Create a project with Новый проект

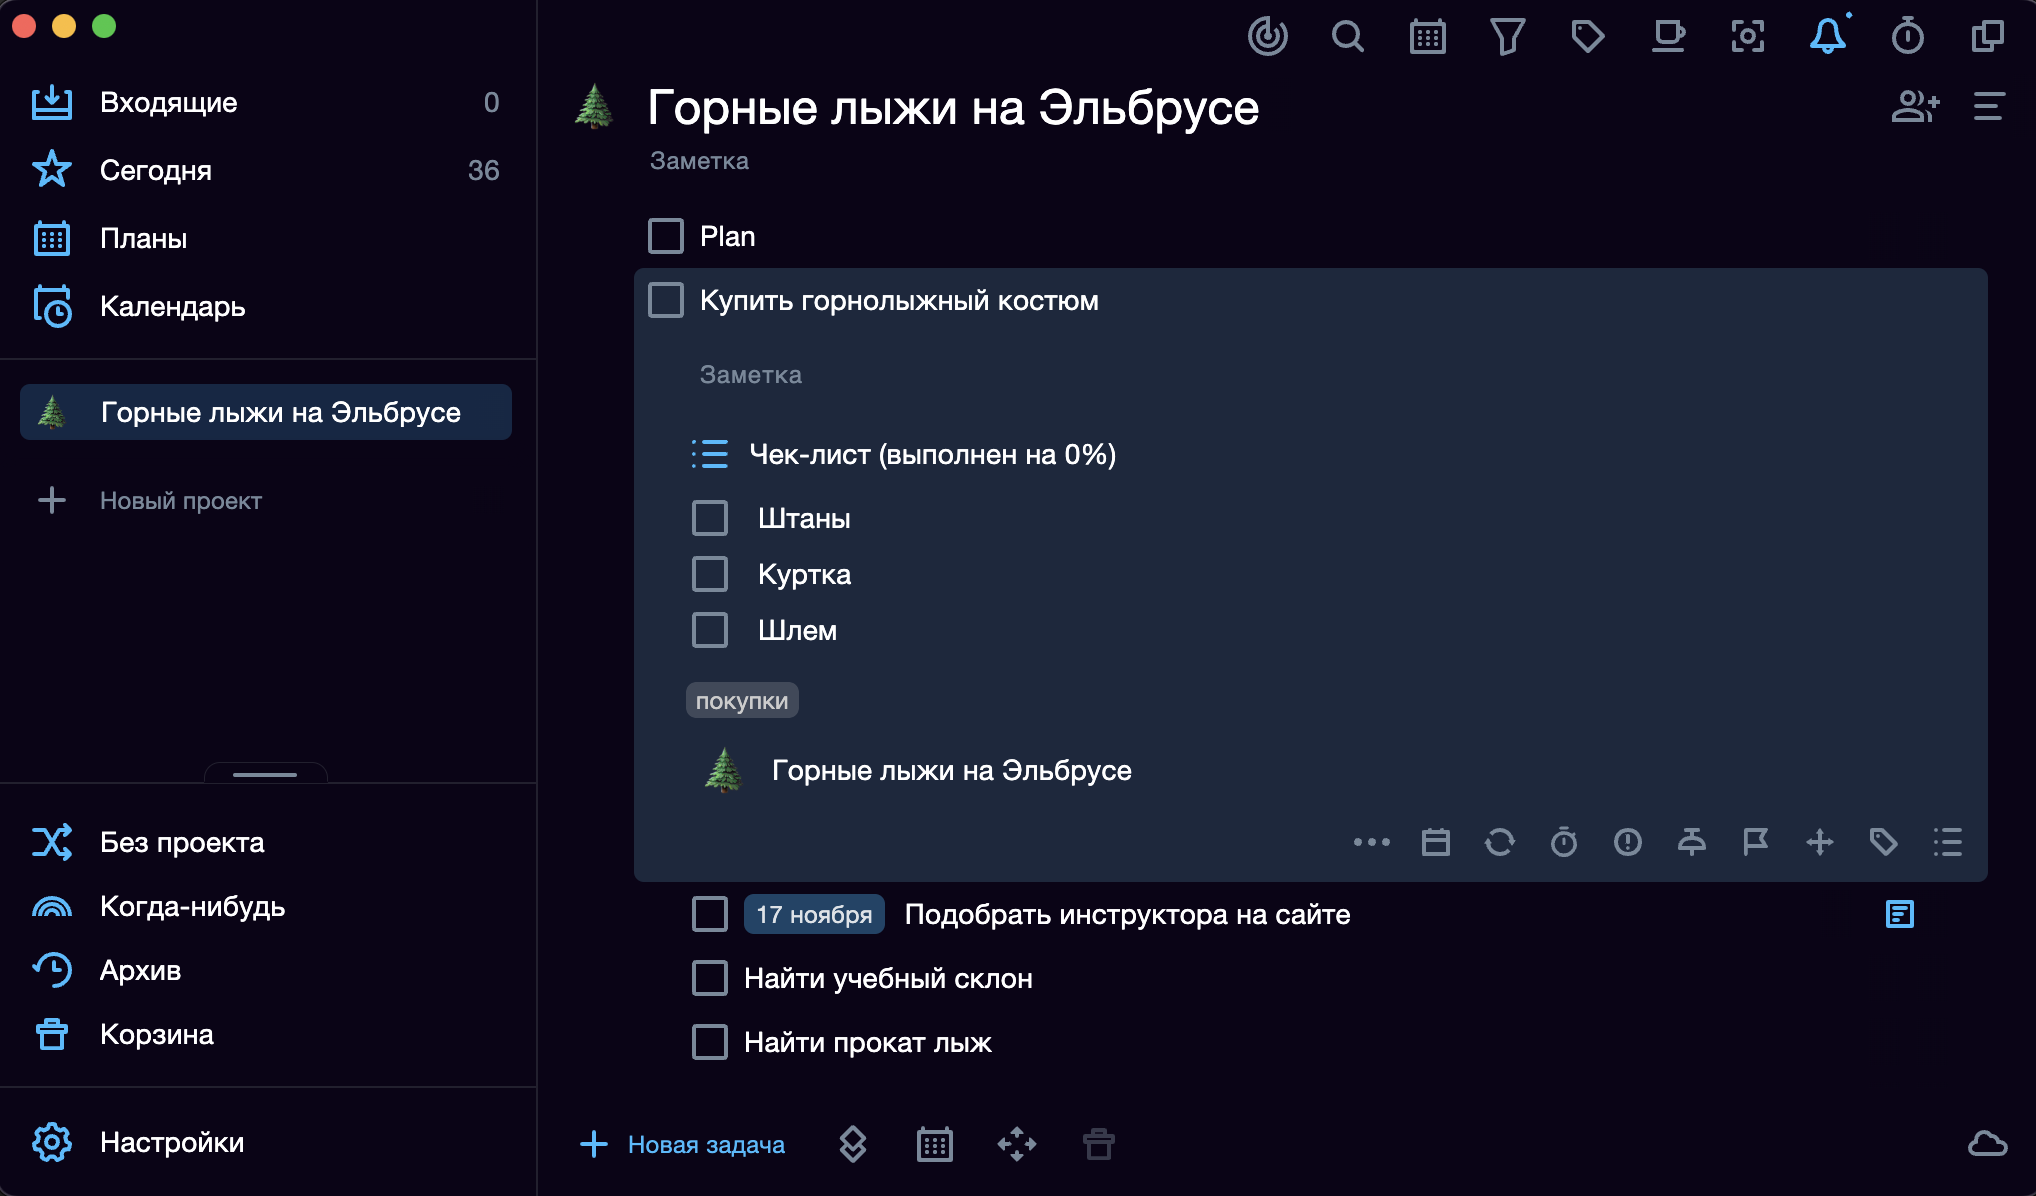tap(150, 500)
